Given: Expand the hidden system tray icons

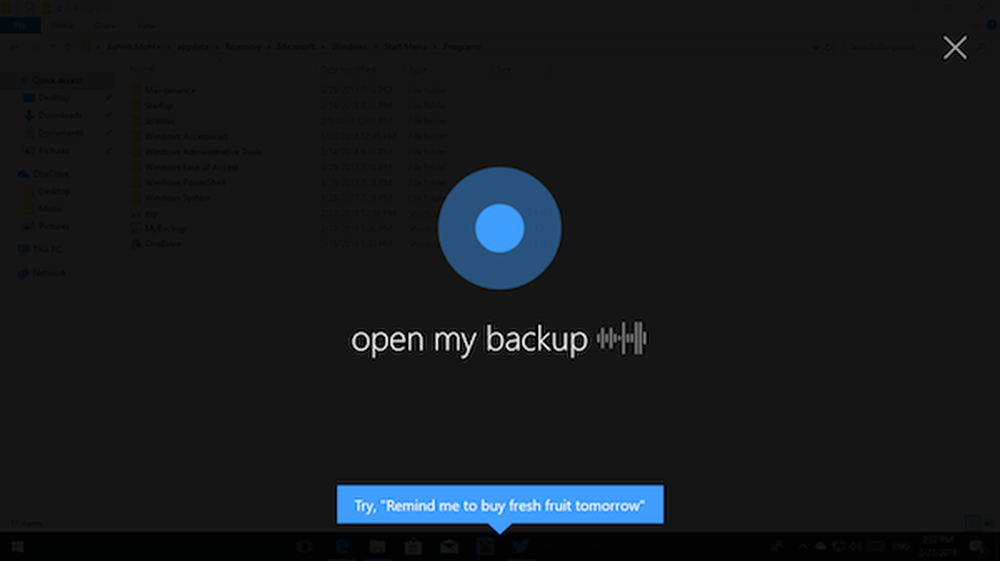Looking at the screenshot, I should (802, 546).
